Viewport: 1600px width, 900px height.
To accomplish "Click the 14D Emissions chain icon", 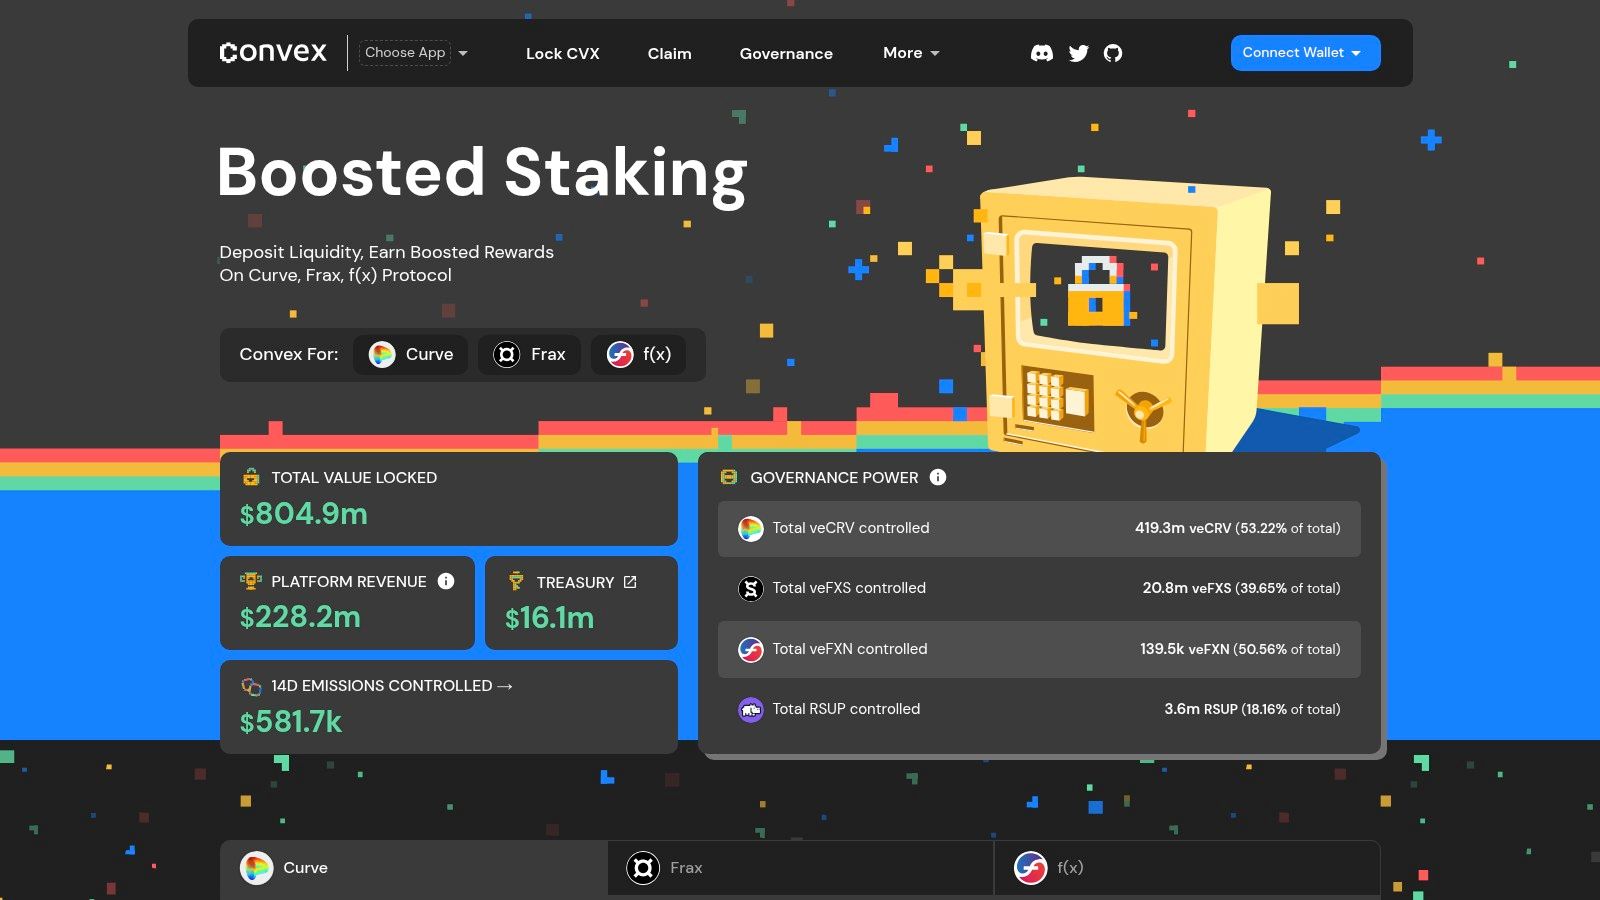I will (x=251, y=686).
